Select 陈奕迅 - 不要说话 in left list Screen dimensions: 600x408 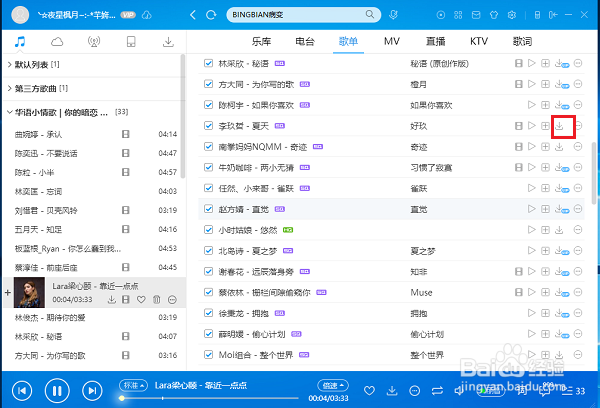(46, 153)
